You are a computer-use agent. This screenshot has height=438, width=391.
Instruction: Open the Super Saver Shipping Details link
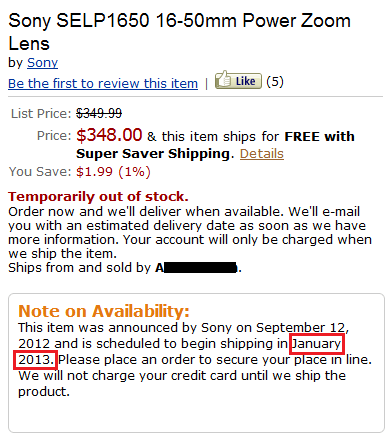click(262, 154)
